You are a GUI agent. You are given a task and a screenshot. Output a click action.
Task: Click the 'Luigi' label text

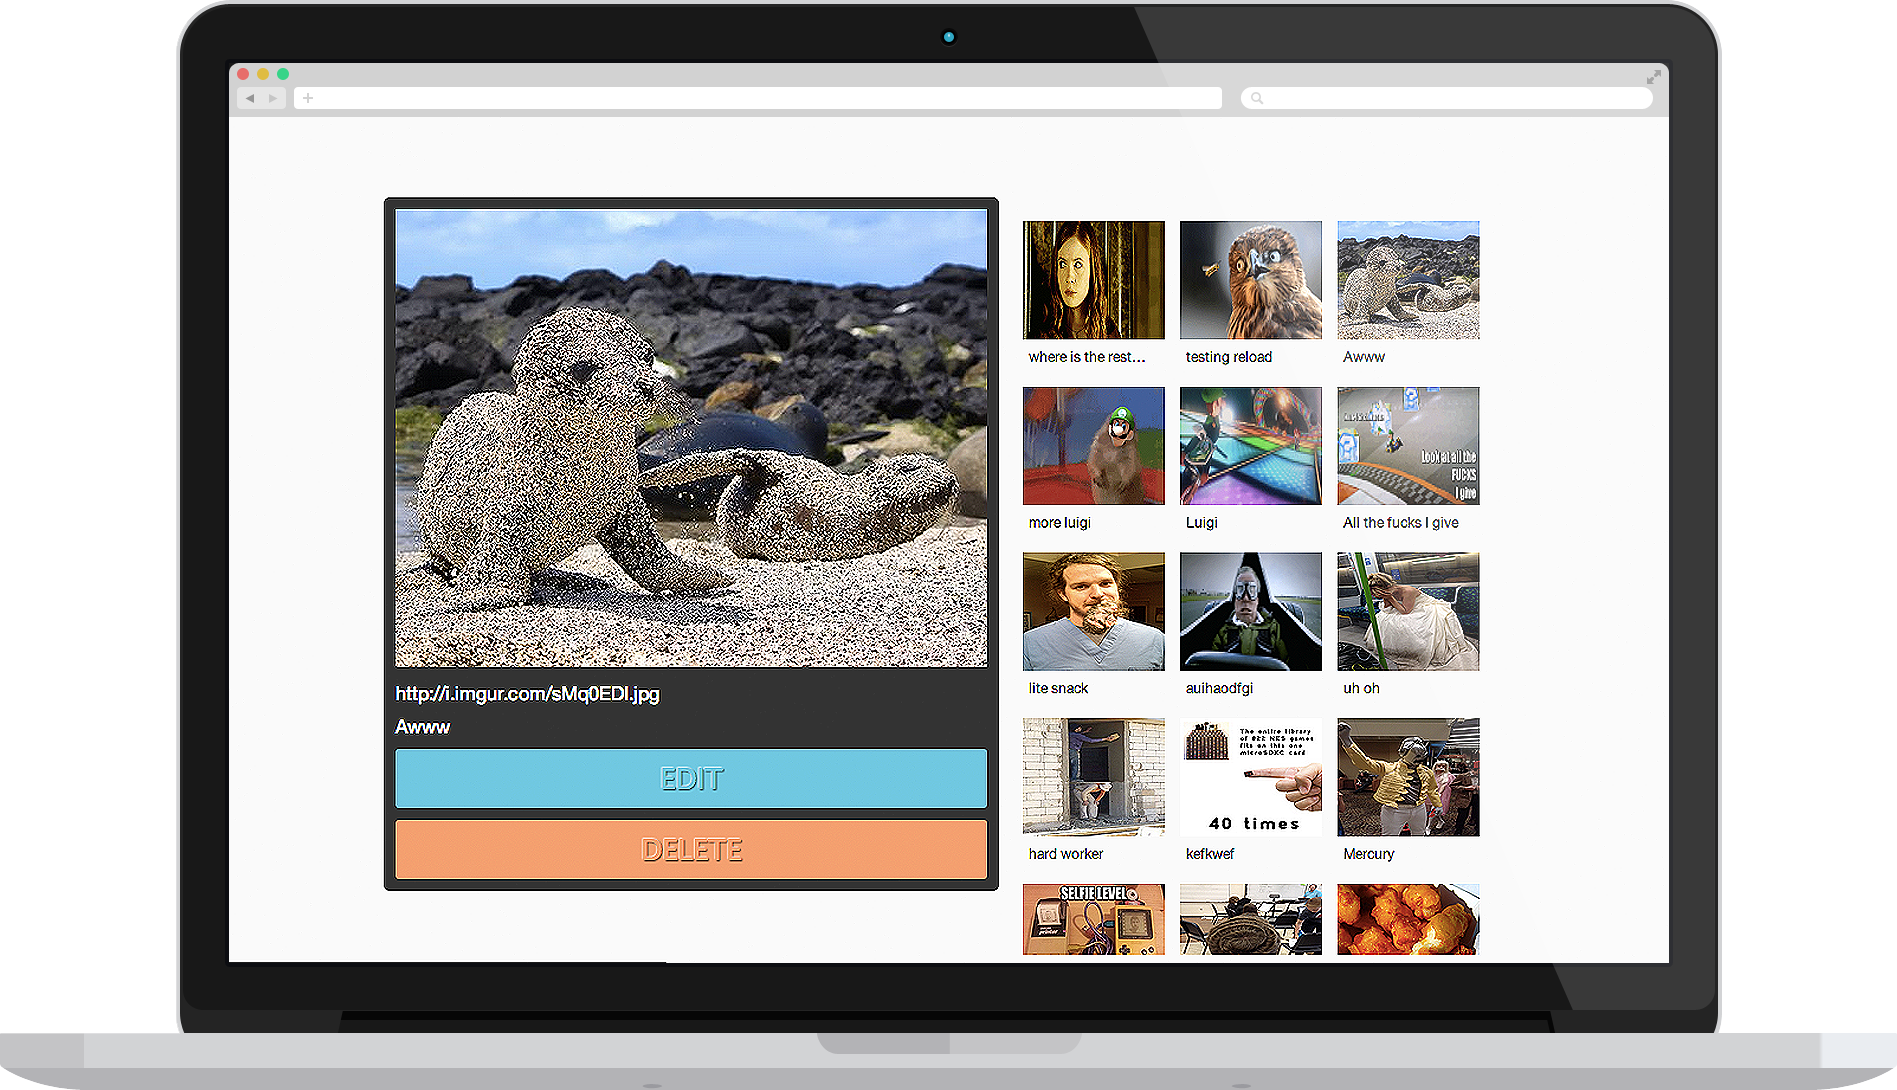[1202, 523]
